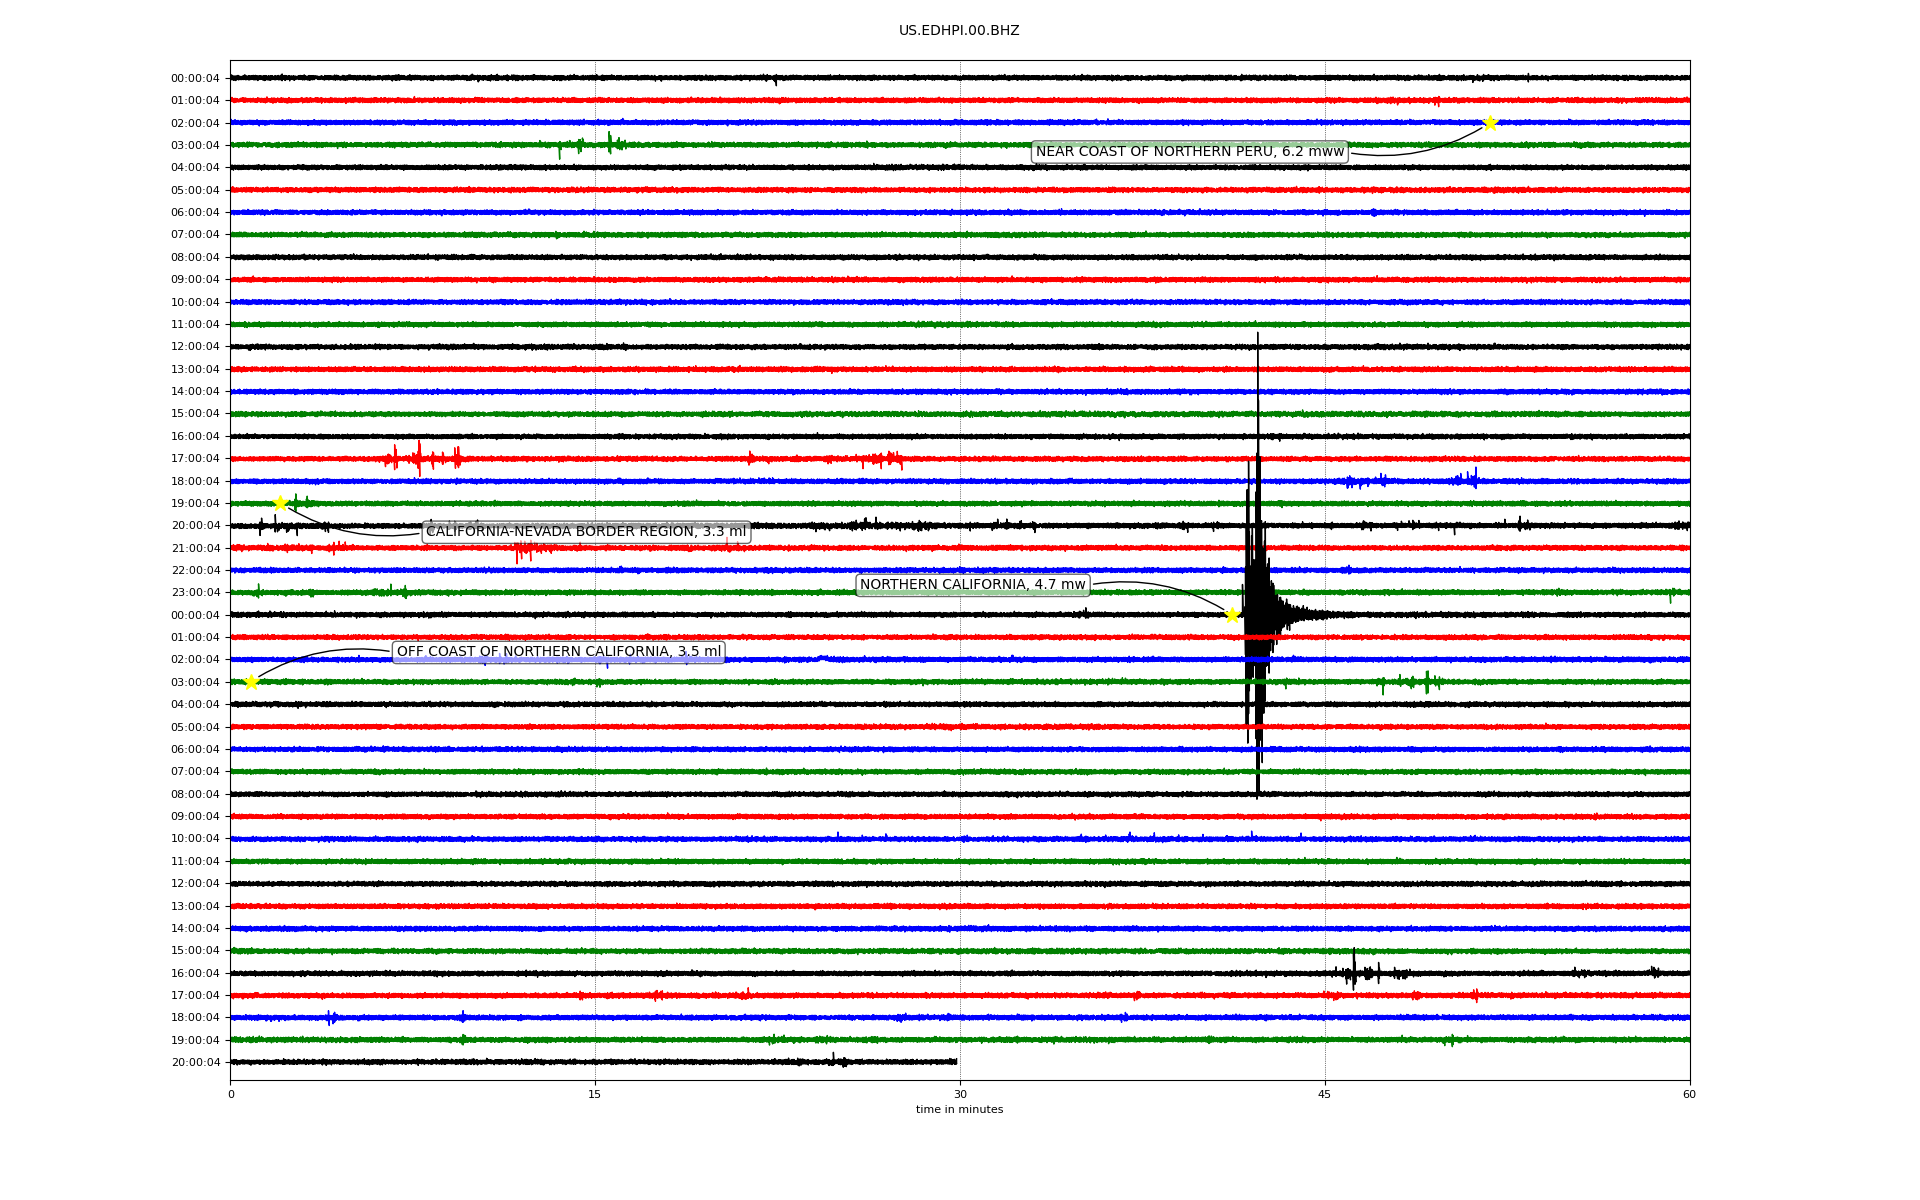This screenshot has height=1200, width=1920.
Task: Click the 15 tick on time axis
Action: pos(595,1094)
